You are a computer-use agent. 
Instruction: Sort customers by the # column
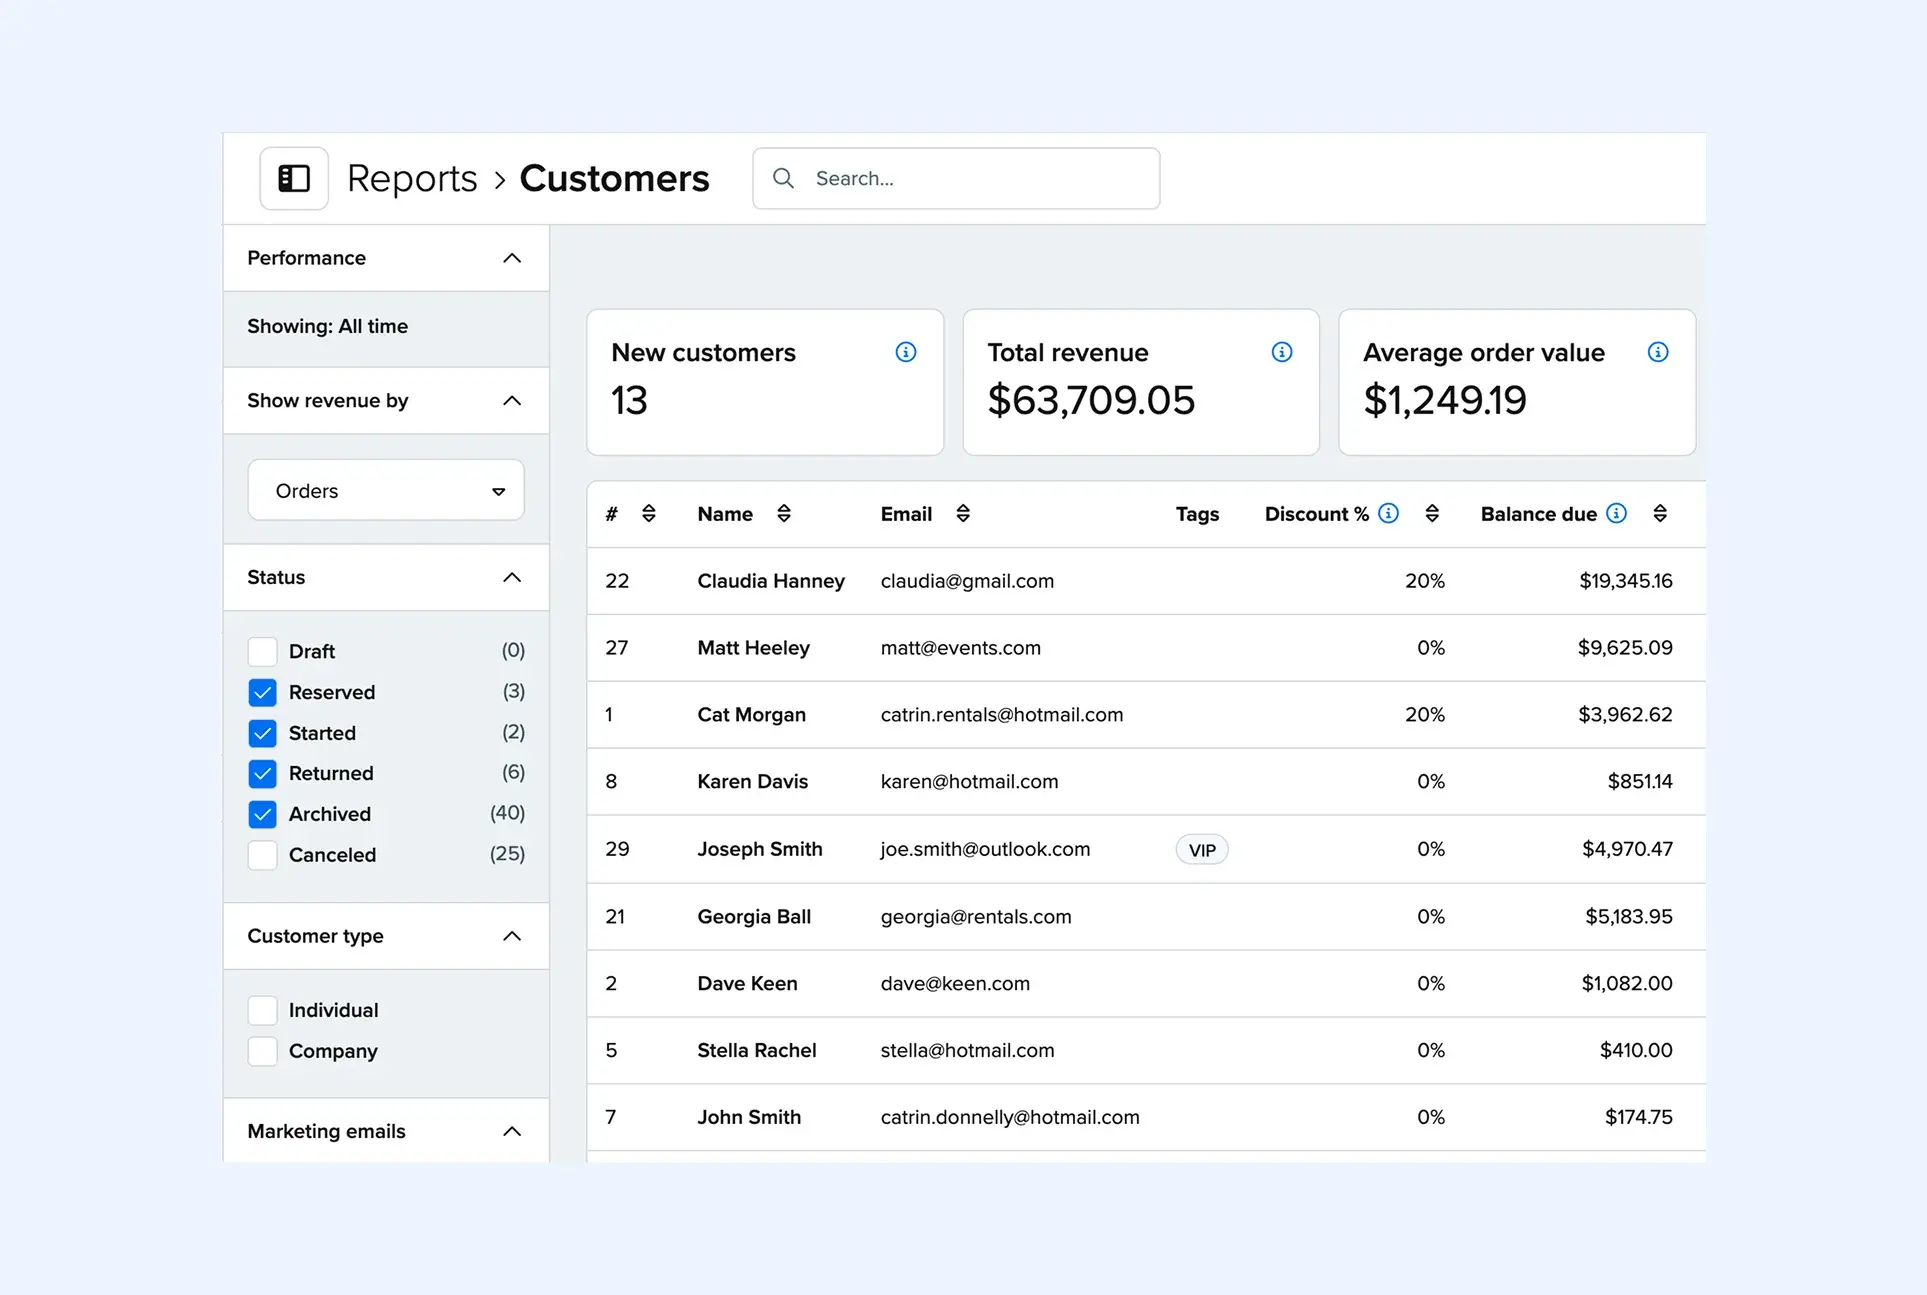coord(649,513)
